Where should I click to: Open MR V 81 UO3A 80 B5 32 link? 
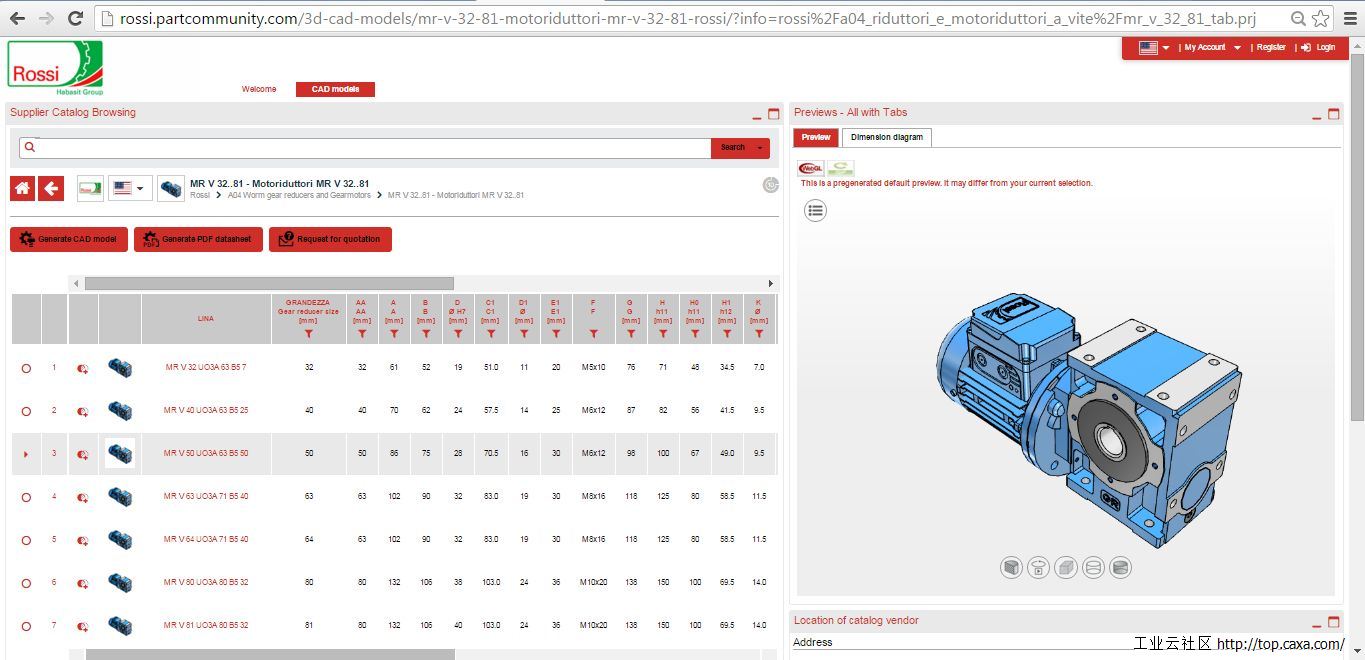[x=205, y=626]
